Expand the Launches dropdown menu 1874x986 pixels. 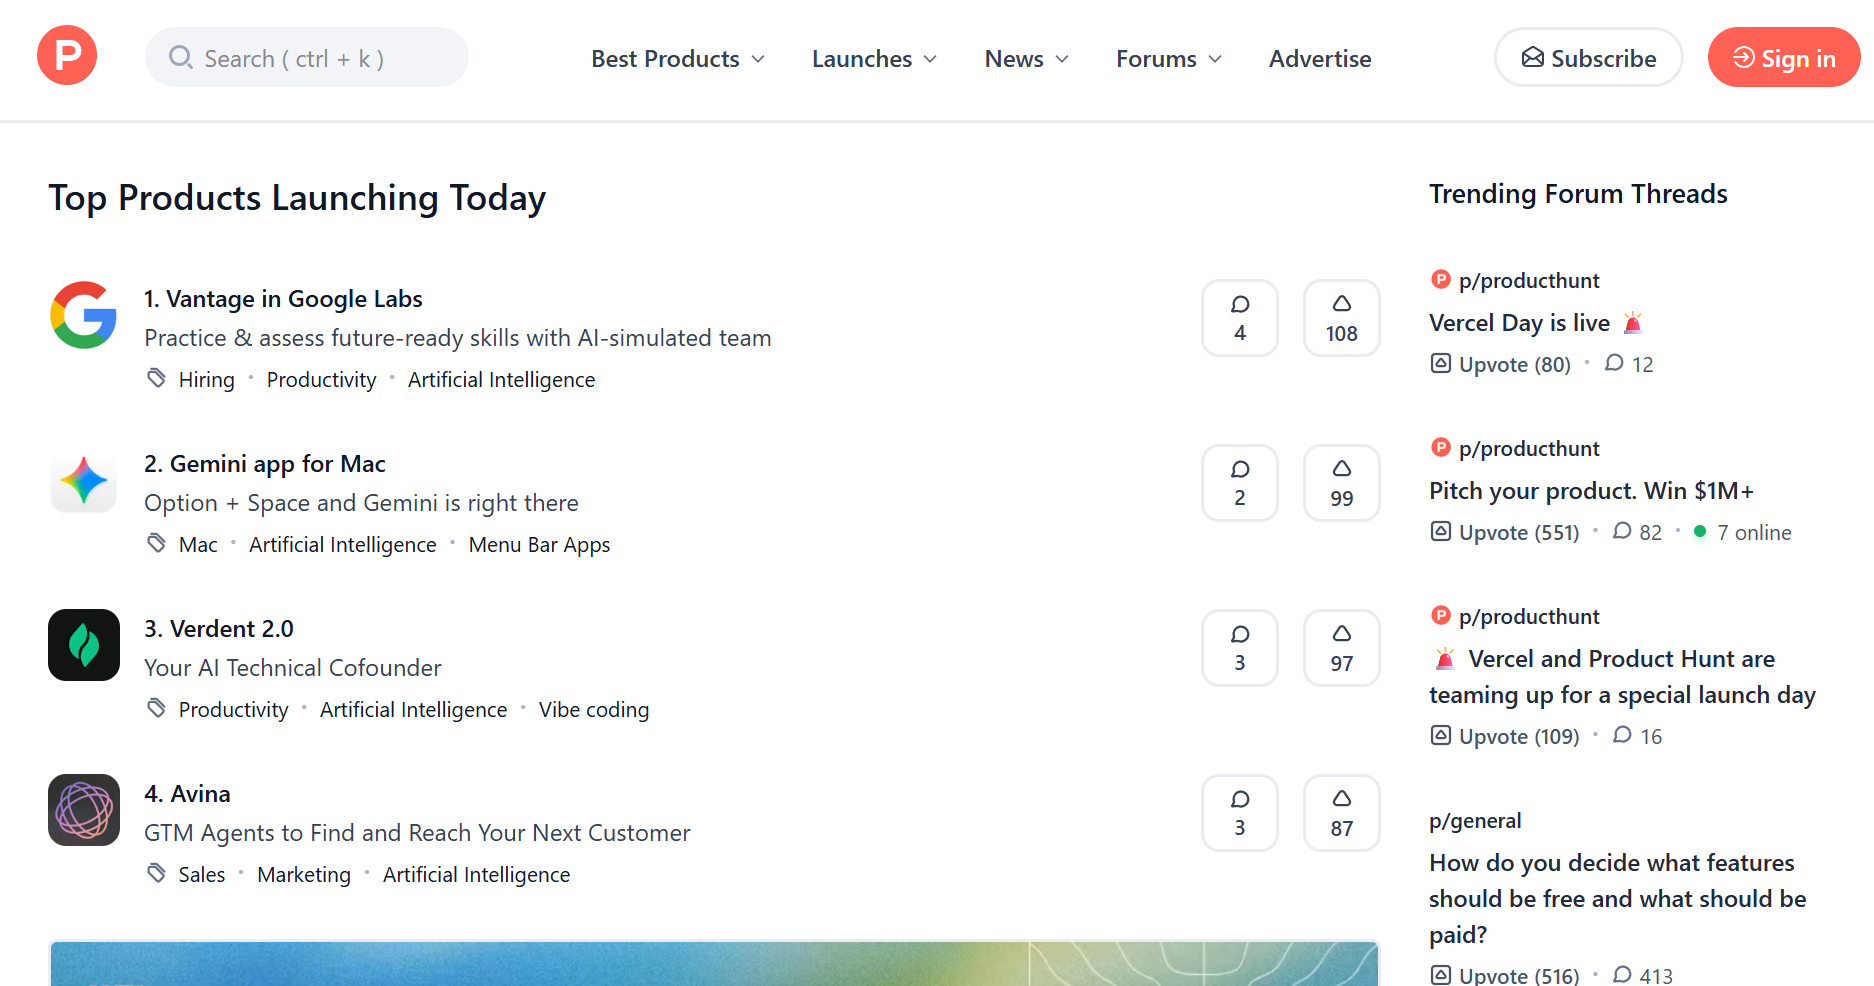(874, 59)
